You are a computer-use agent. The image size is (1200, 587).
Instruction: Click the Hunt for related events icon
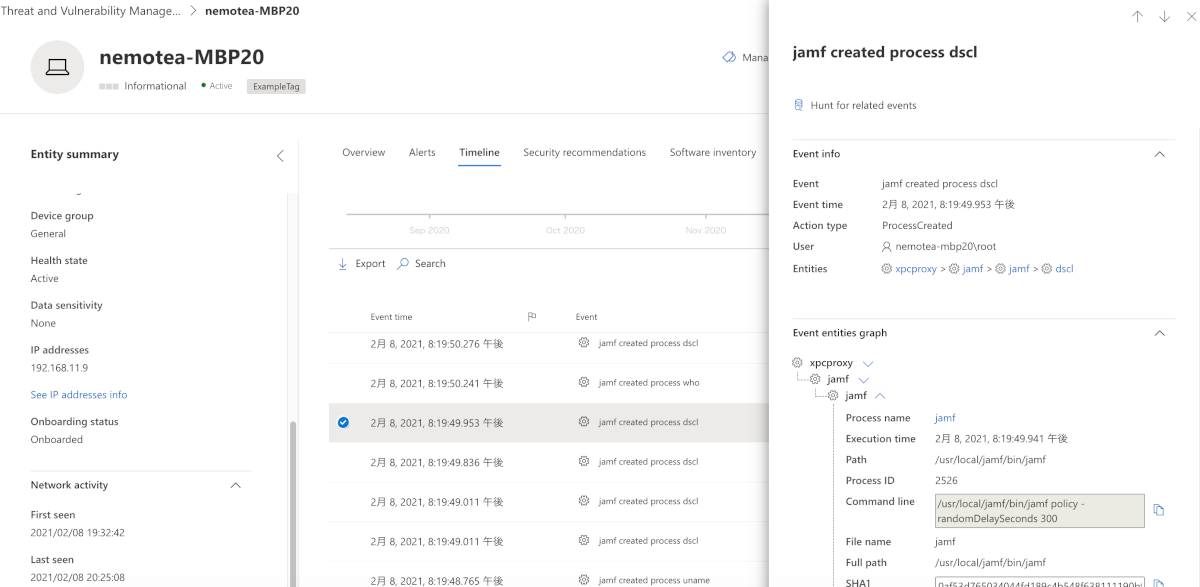797,104
